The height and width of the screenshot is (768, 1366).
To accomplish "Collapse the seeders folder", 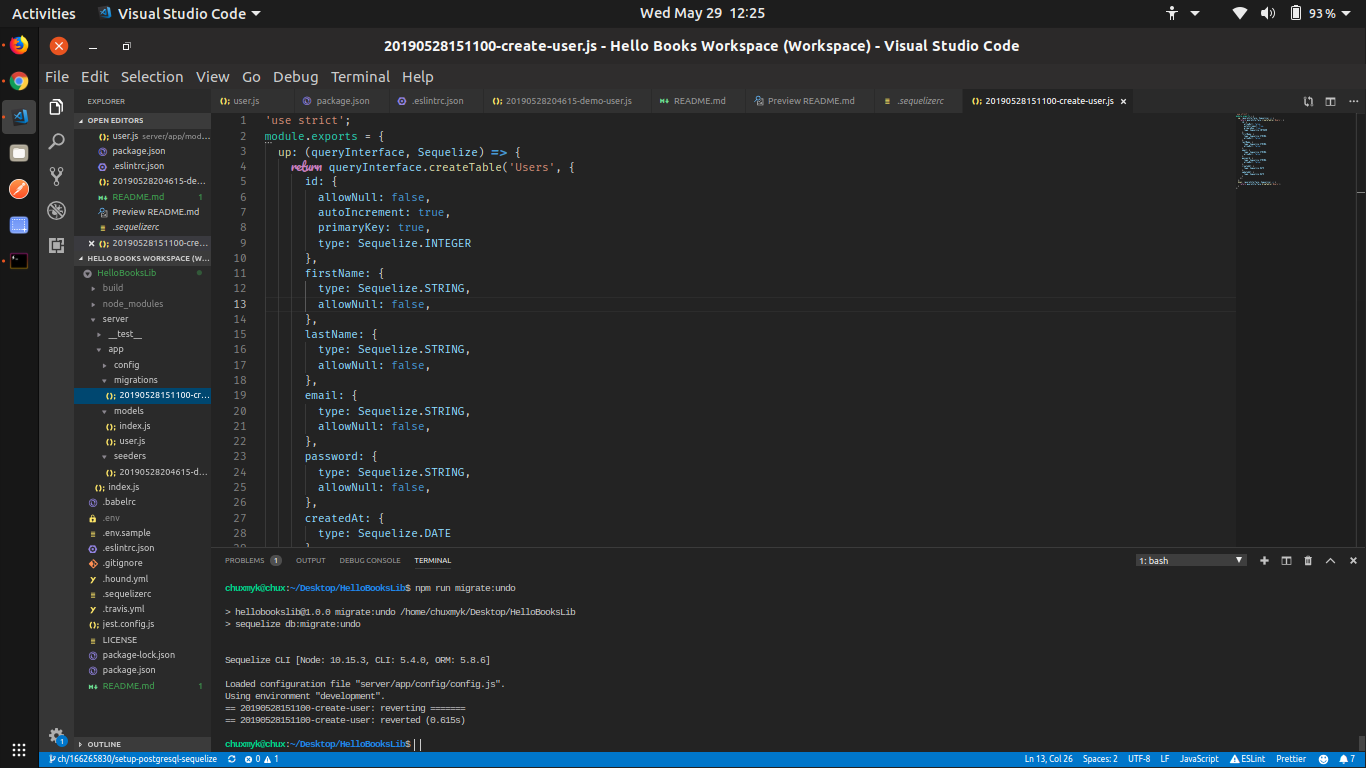I will (x=142, y=456).
